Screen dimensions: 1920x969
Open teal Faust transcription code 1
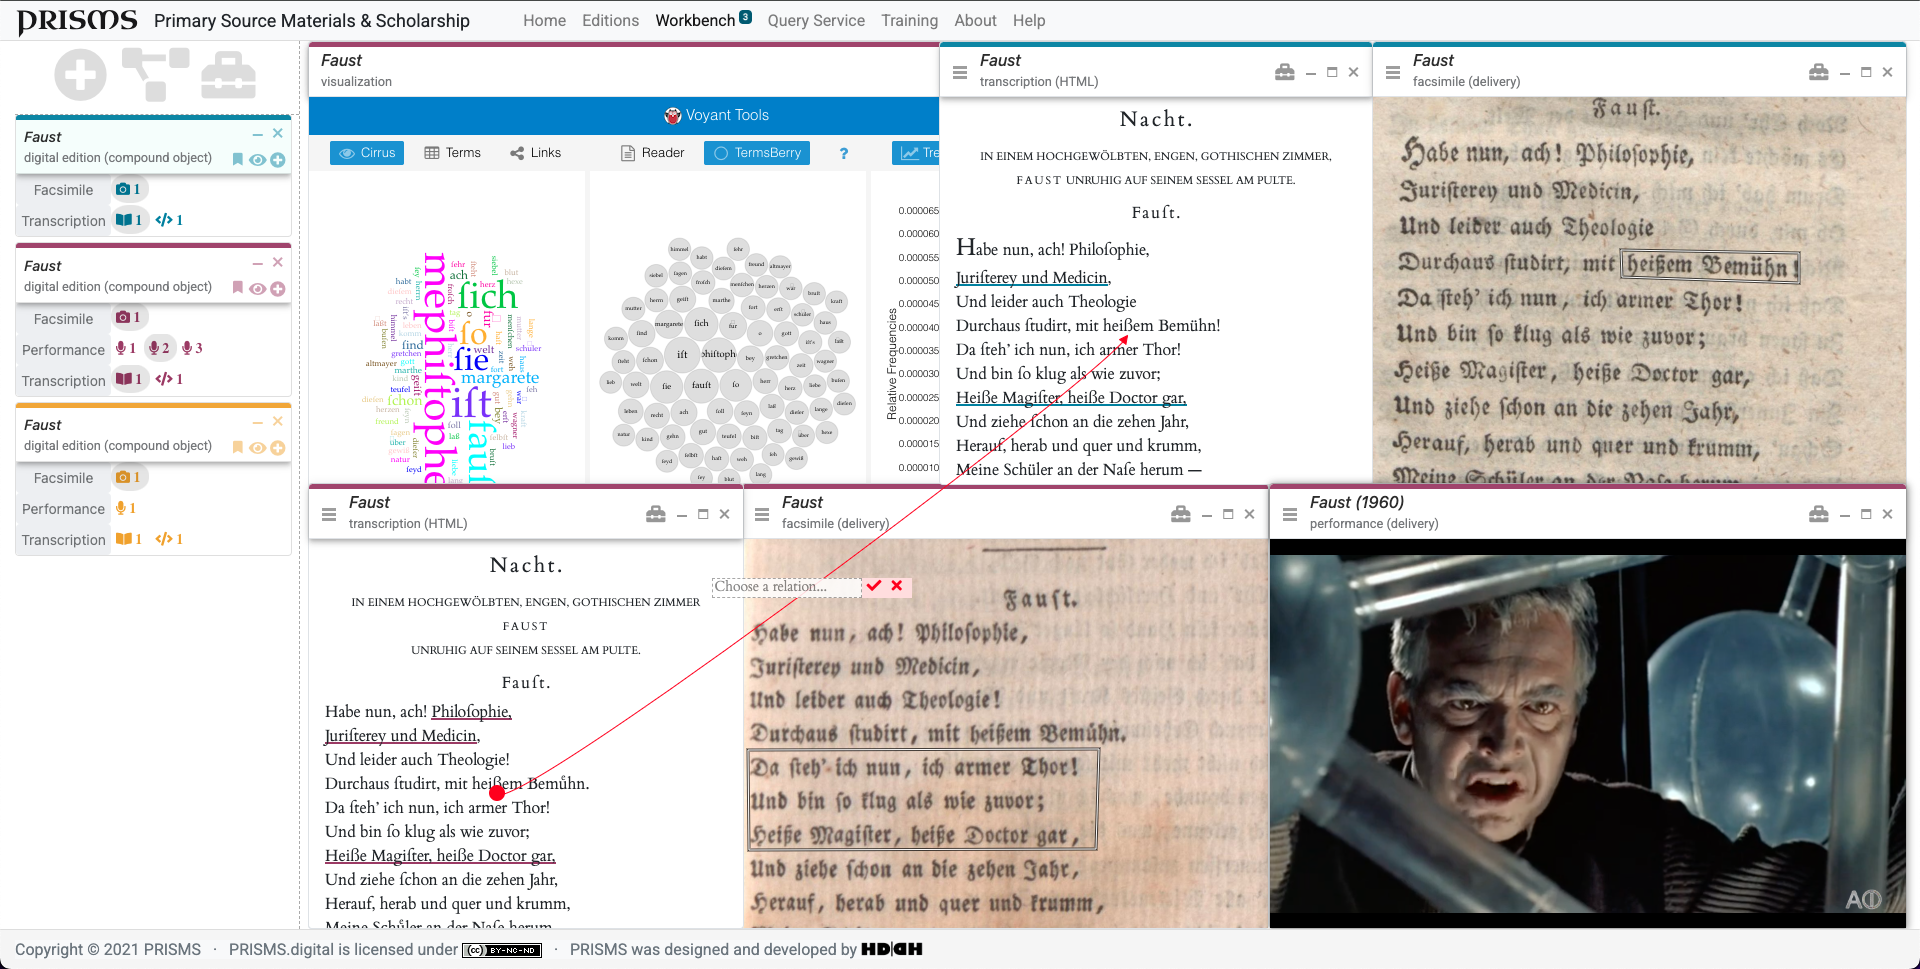click(169, 220)
